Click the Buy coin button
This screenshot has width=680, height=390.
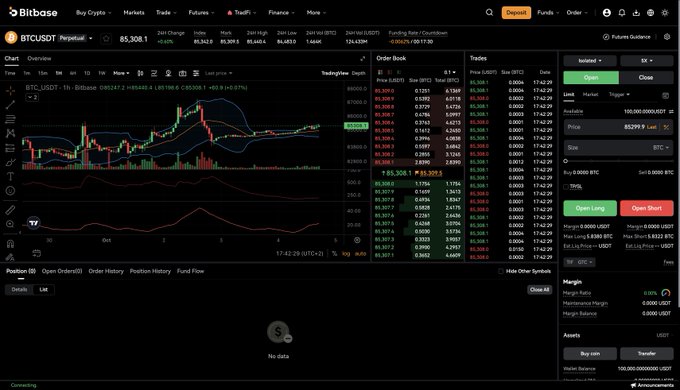click(590, 354)
